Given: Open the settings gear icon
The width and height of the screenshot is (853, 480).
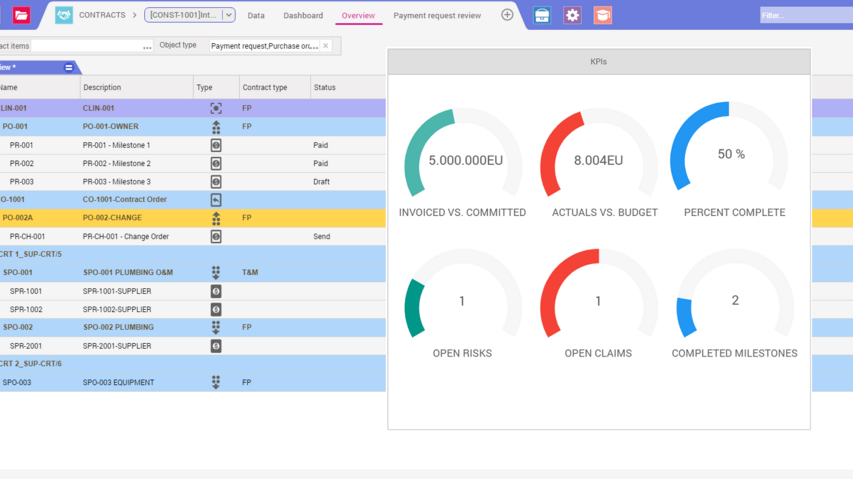Looking at the screenshot, I should pos(572,15).
